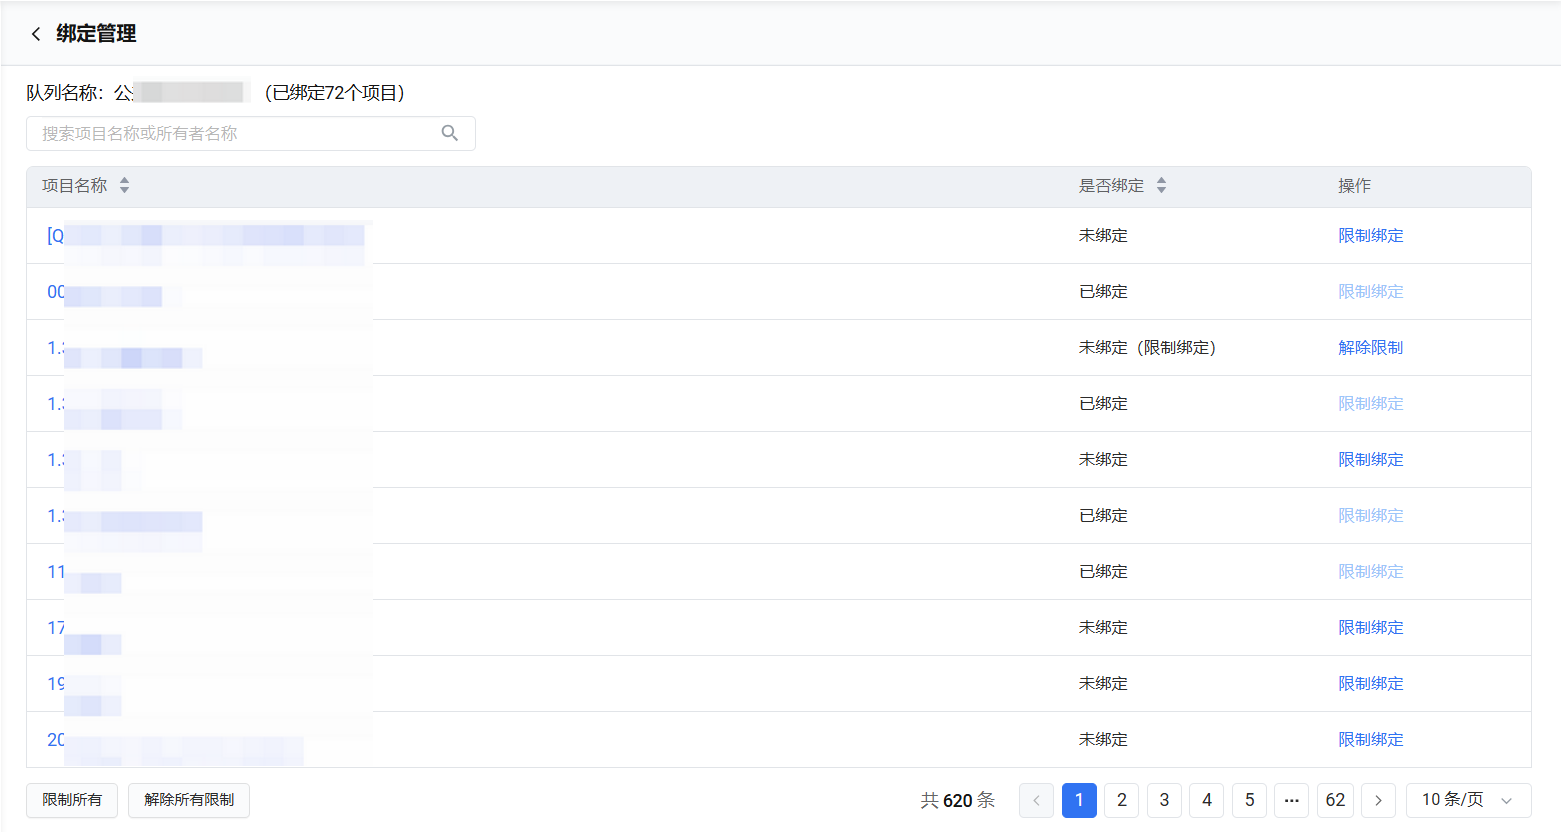This screenshot has width=1561, height=832.
Task: Click 限制绑定 for the project starting with [Q
Action: pyautogui.click(x=1371, y=236)
